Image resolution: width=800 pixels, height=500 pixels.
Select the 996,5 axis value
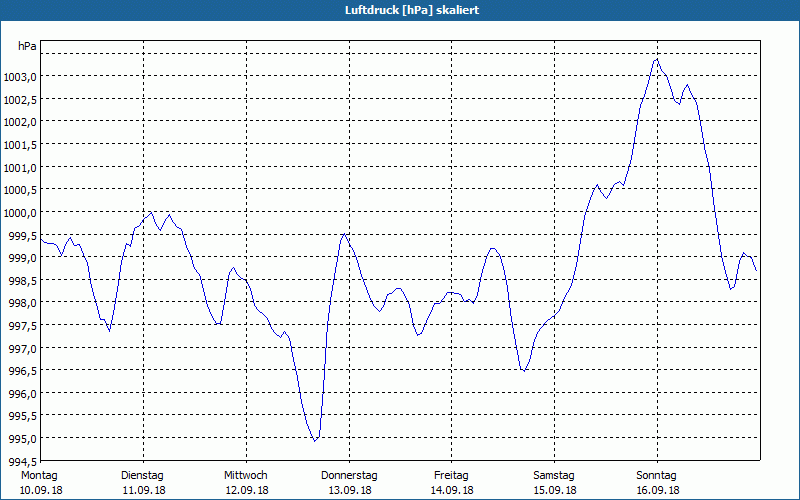(22, 371)
